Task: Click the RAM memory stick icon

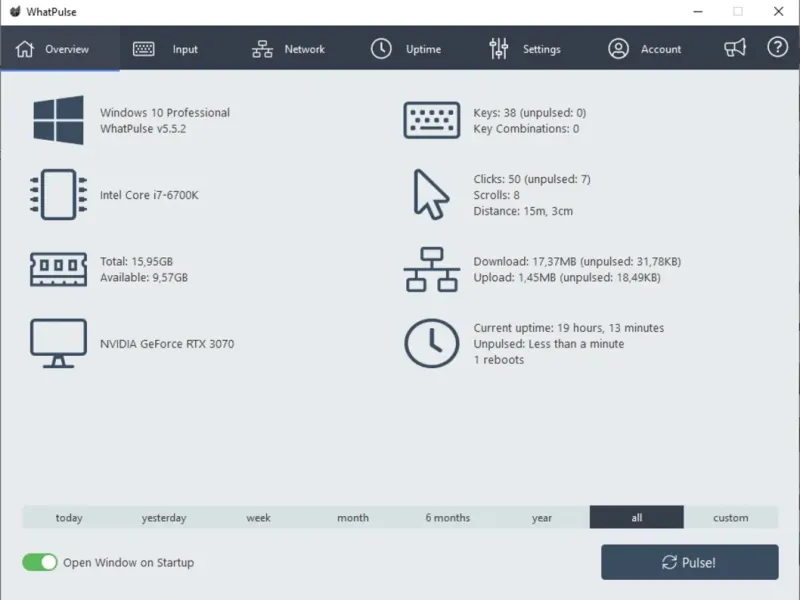Action: (x=58, y=269)
